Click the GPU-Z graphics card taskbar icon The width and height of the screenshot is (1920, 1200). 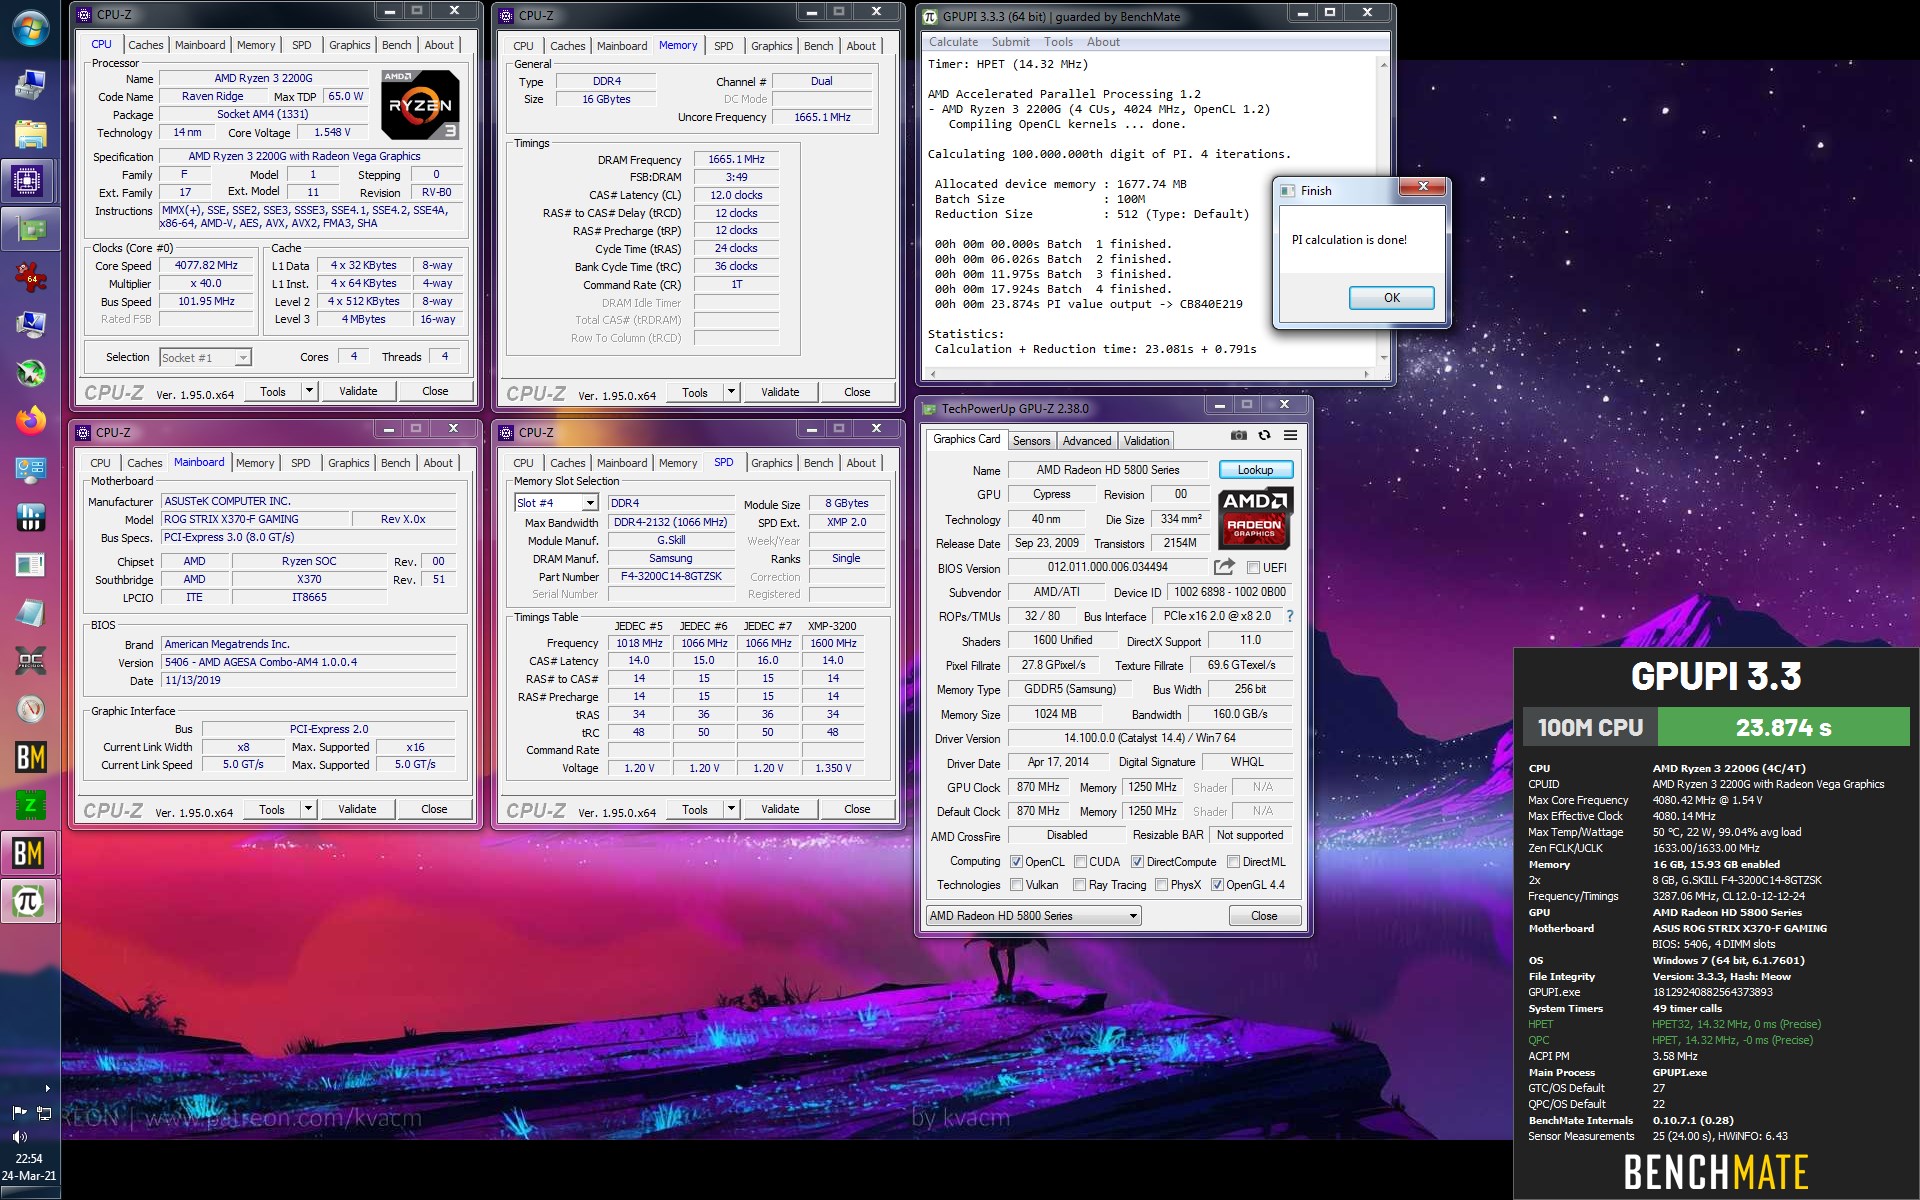point(30,229)
